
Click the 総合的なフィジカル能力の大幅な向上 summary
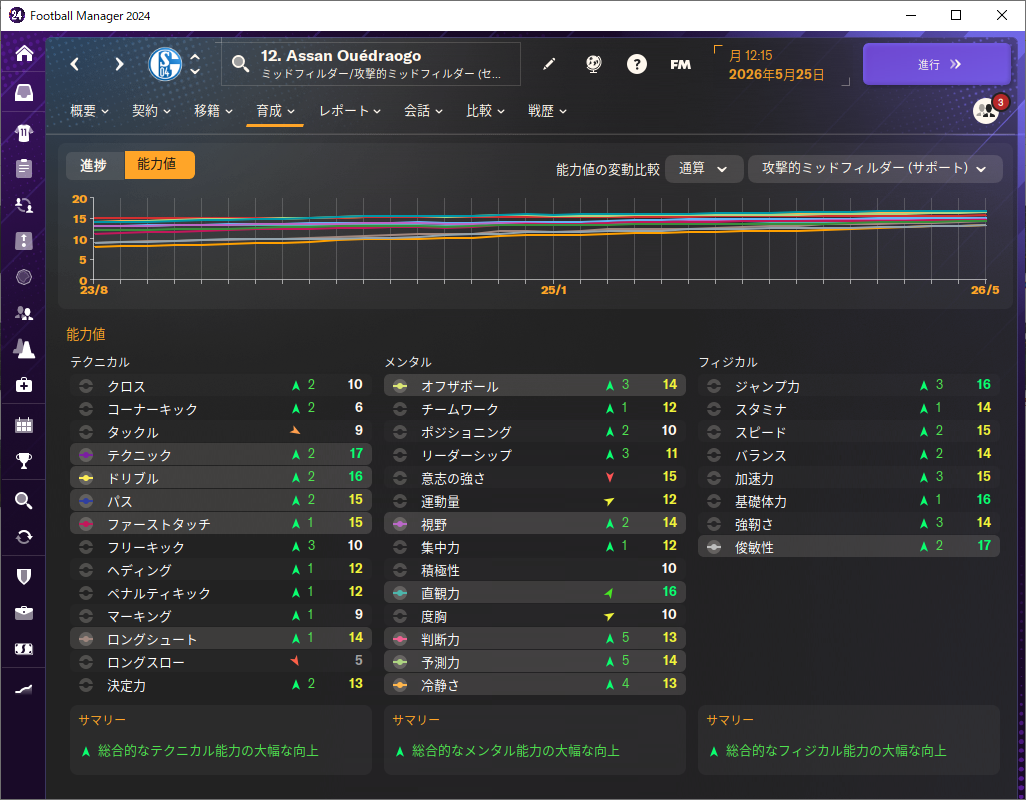pos(836,751)
